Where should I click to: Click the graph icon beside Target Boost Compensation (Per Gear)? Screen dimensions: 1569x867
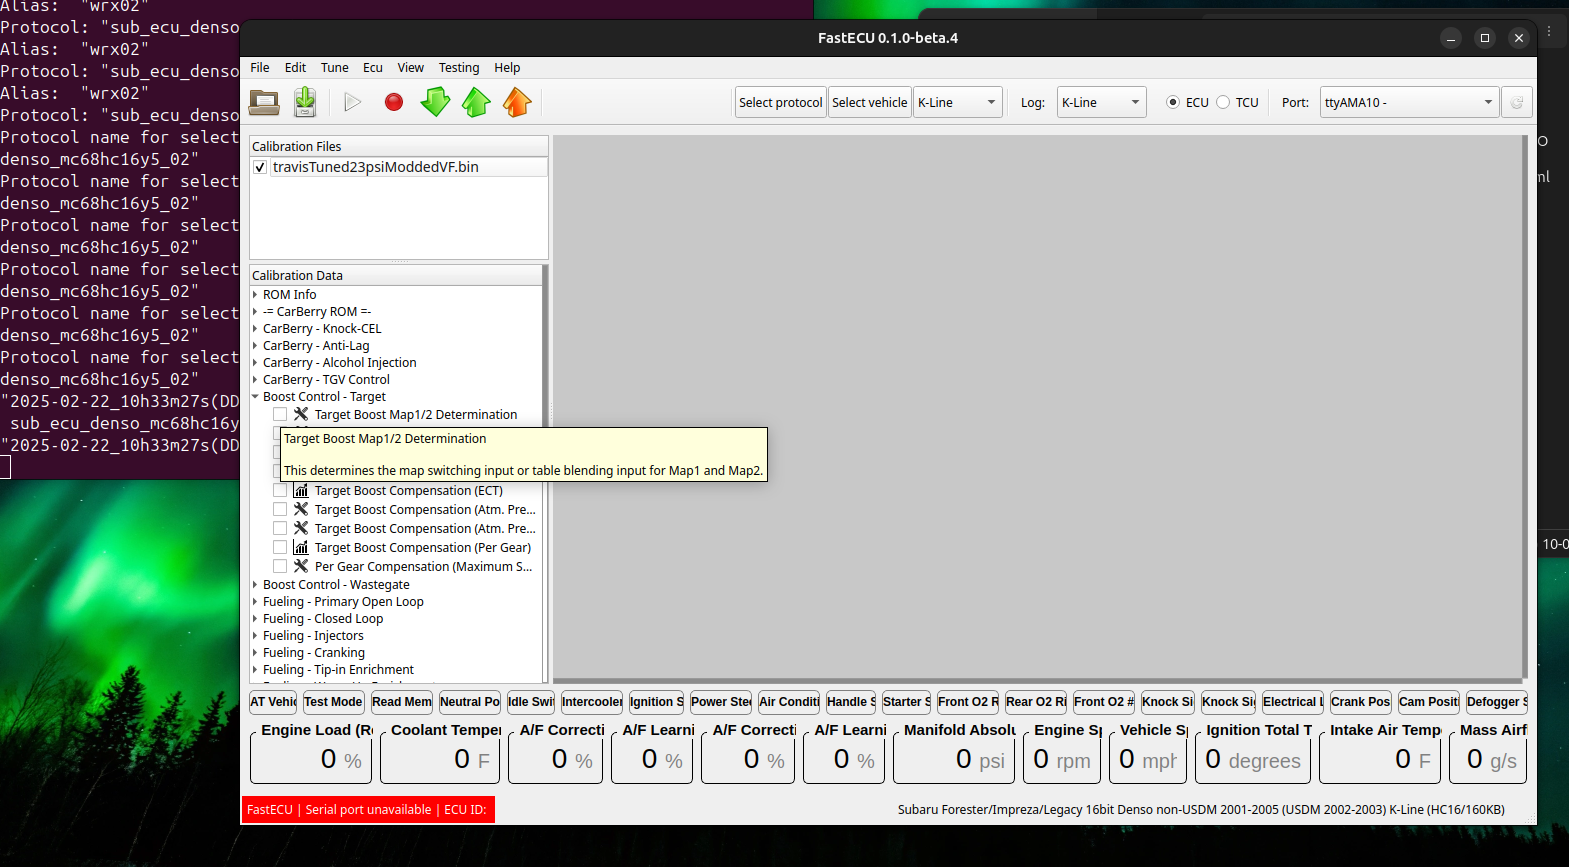301,547
